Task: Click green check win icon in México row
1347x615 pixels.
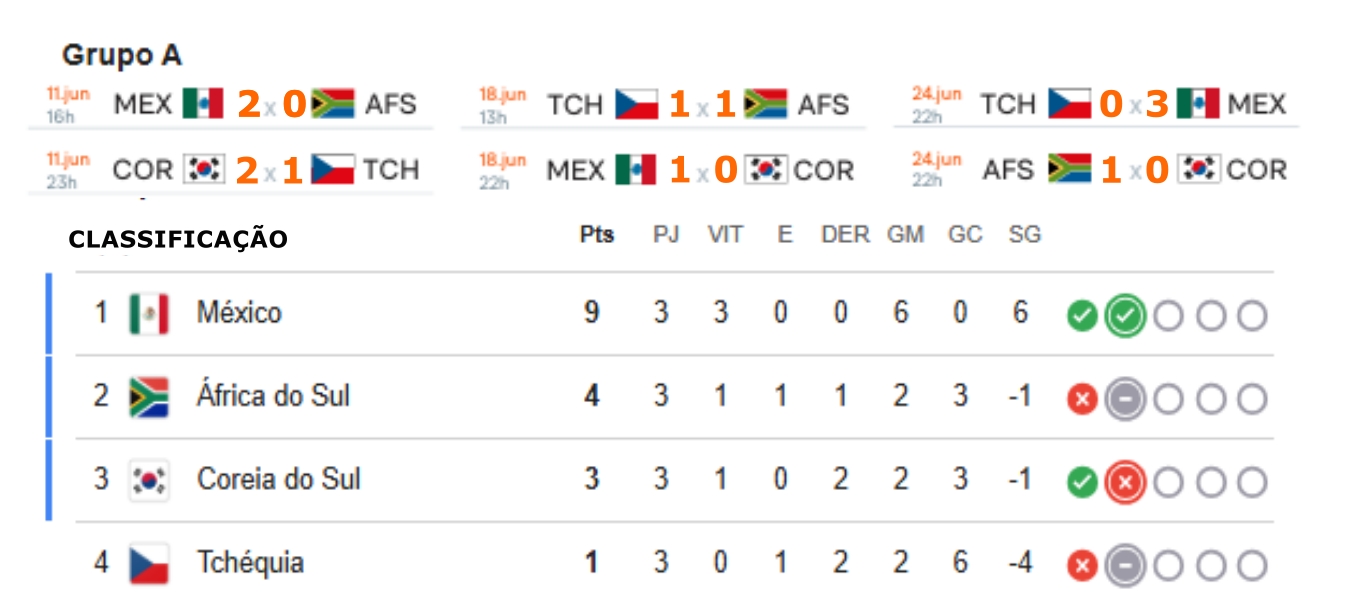Action: [x=1082, y=317]
